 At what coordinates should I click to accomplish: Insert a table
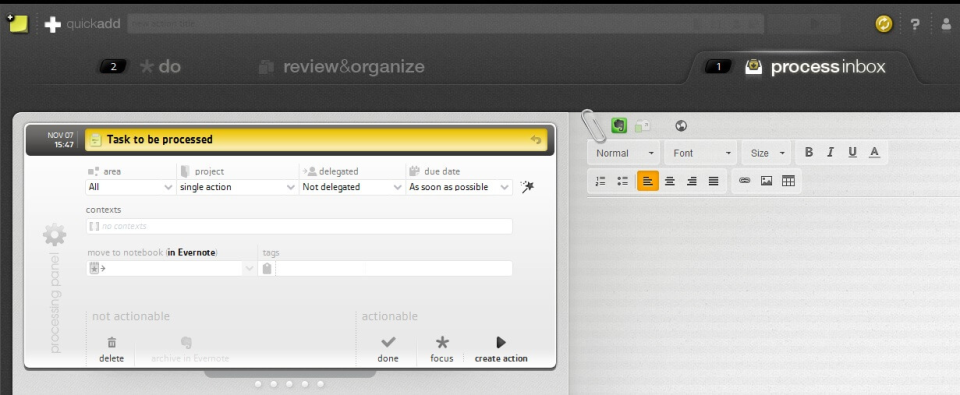pyautogui.click(x=789, y=181)
